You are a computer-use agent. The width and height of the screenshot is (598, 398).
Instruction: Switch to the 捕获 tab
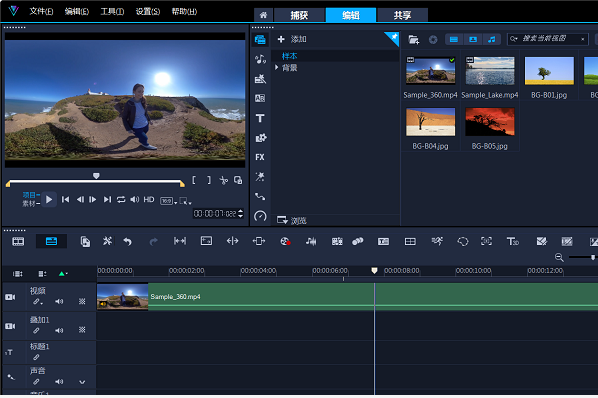299,15
